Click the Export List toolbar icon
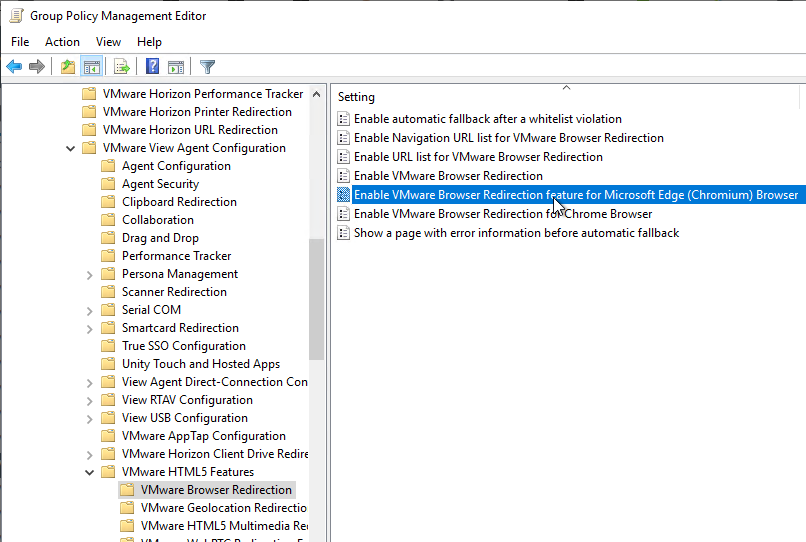 tap(121, 66)
